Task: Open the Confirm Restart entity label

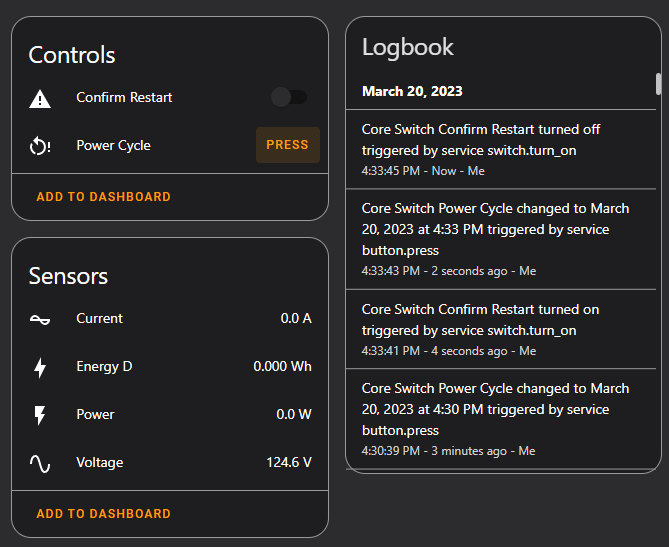Action: click(124, 98)
